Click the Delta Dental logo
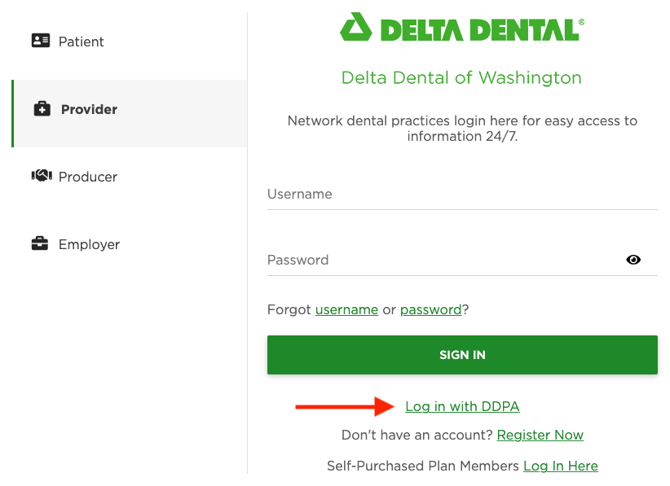Image resolution: width=670 pixels, height=486 pixels. pos(461,28)
